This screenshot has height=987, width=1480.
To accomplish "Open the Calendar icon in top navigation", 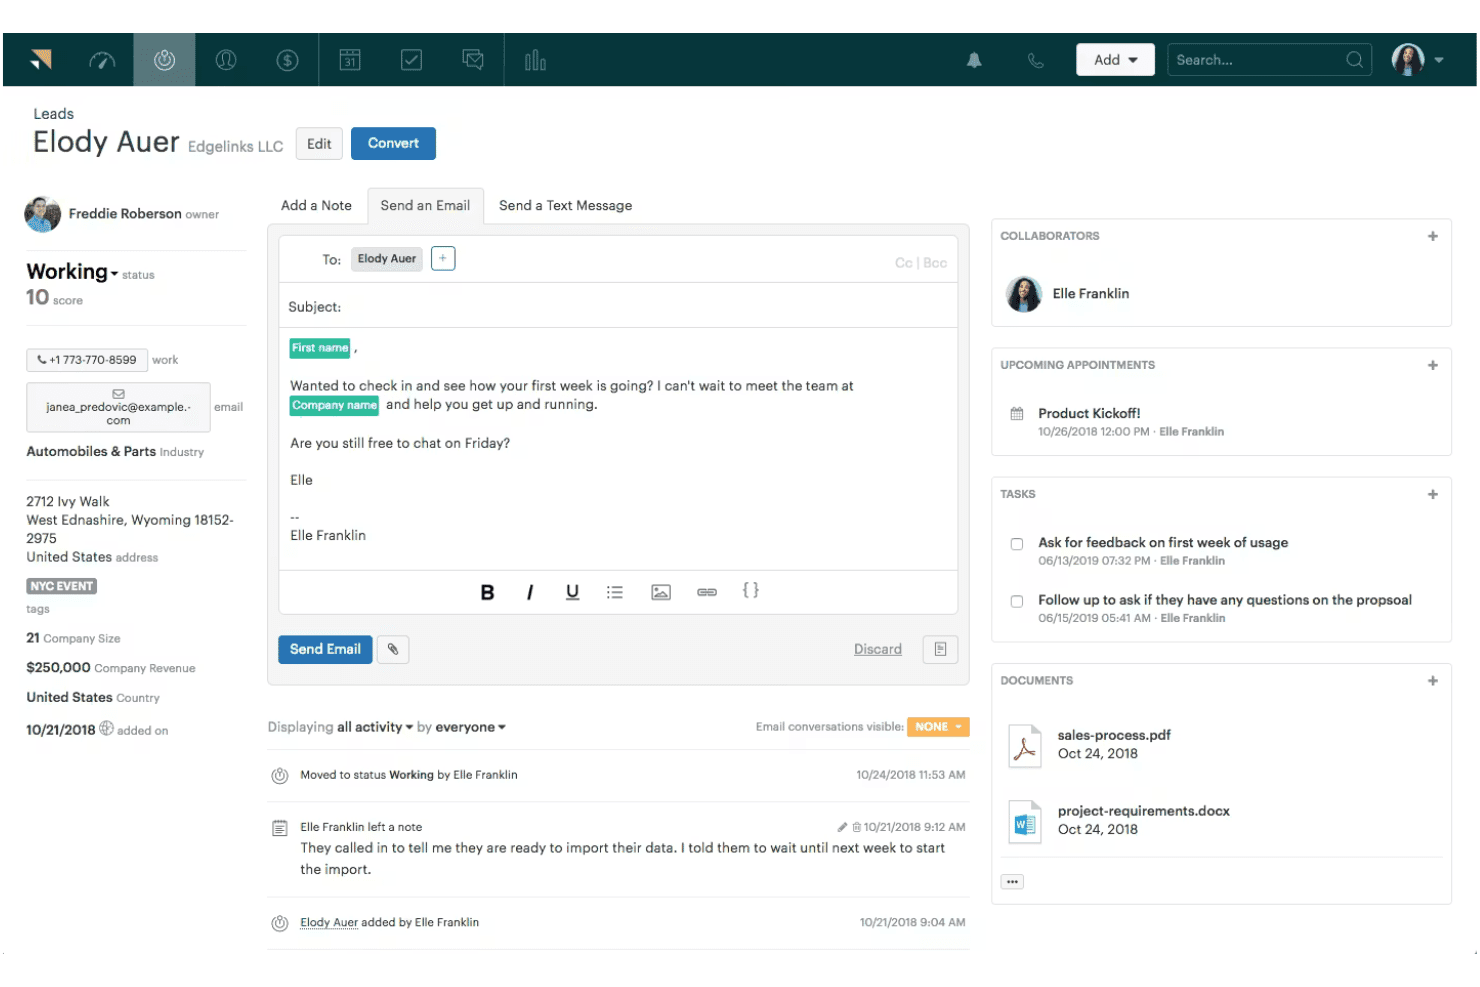I will (x=350, y=60).
